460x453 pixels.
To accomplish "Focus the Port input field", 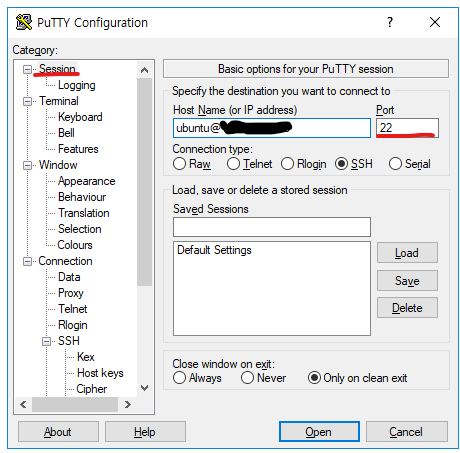I will click(x=407, y=128).
